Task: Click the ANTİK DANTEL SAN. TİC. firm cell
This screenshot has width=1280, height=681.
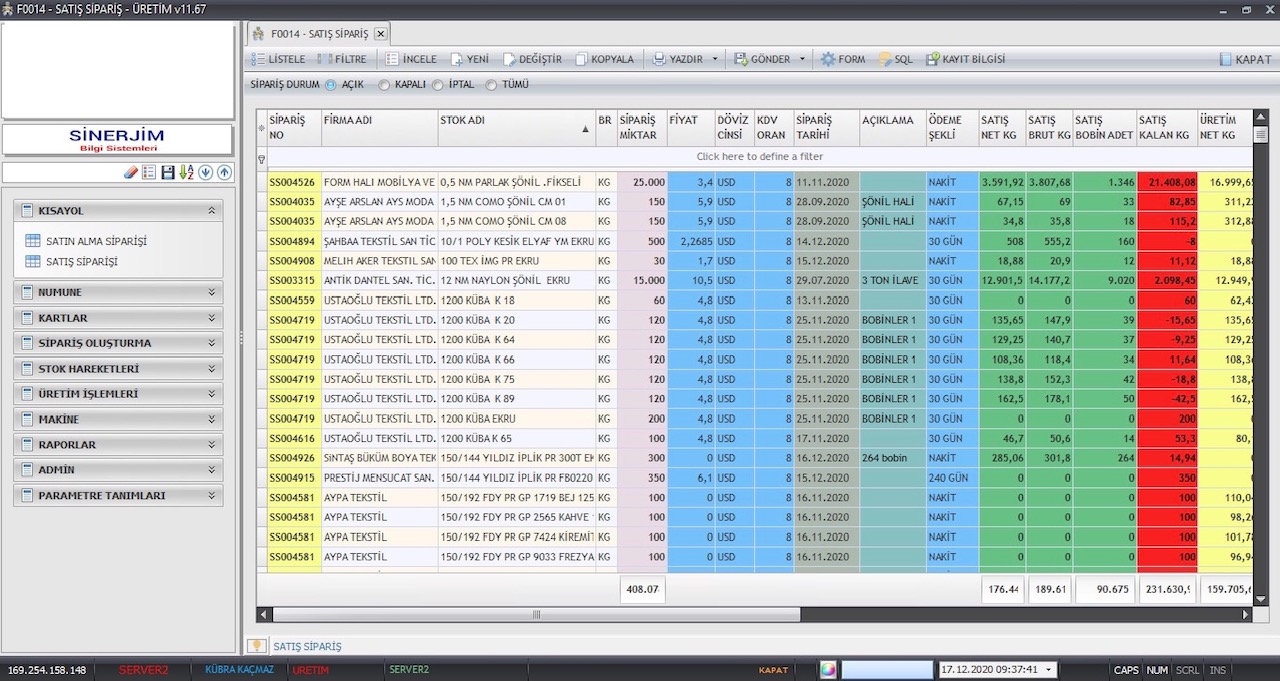Action: coord(379,281)
